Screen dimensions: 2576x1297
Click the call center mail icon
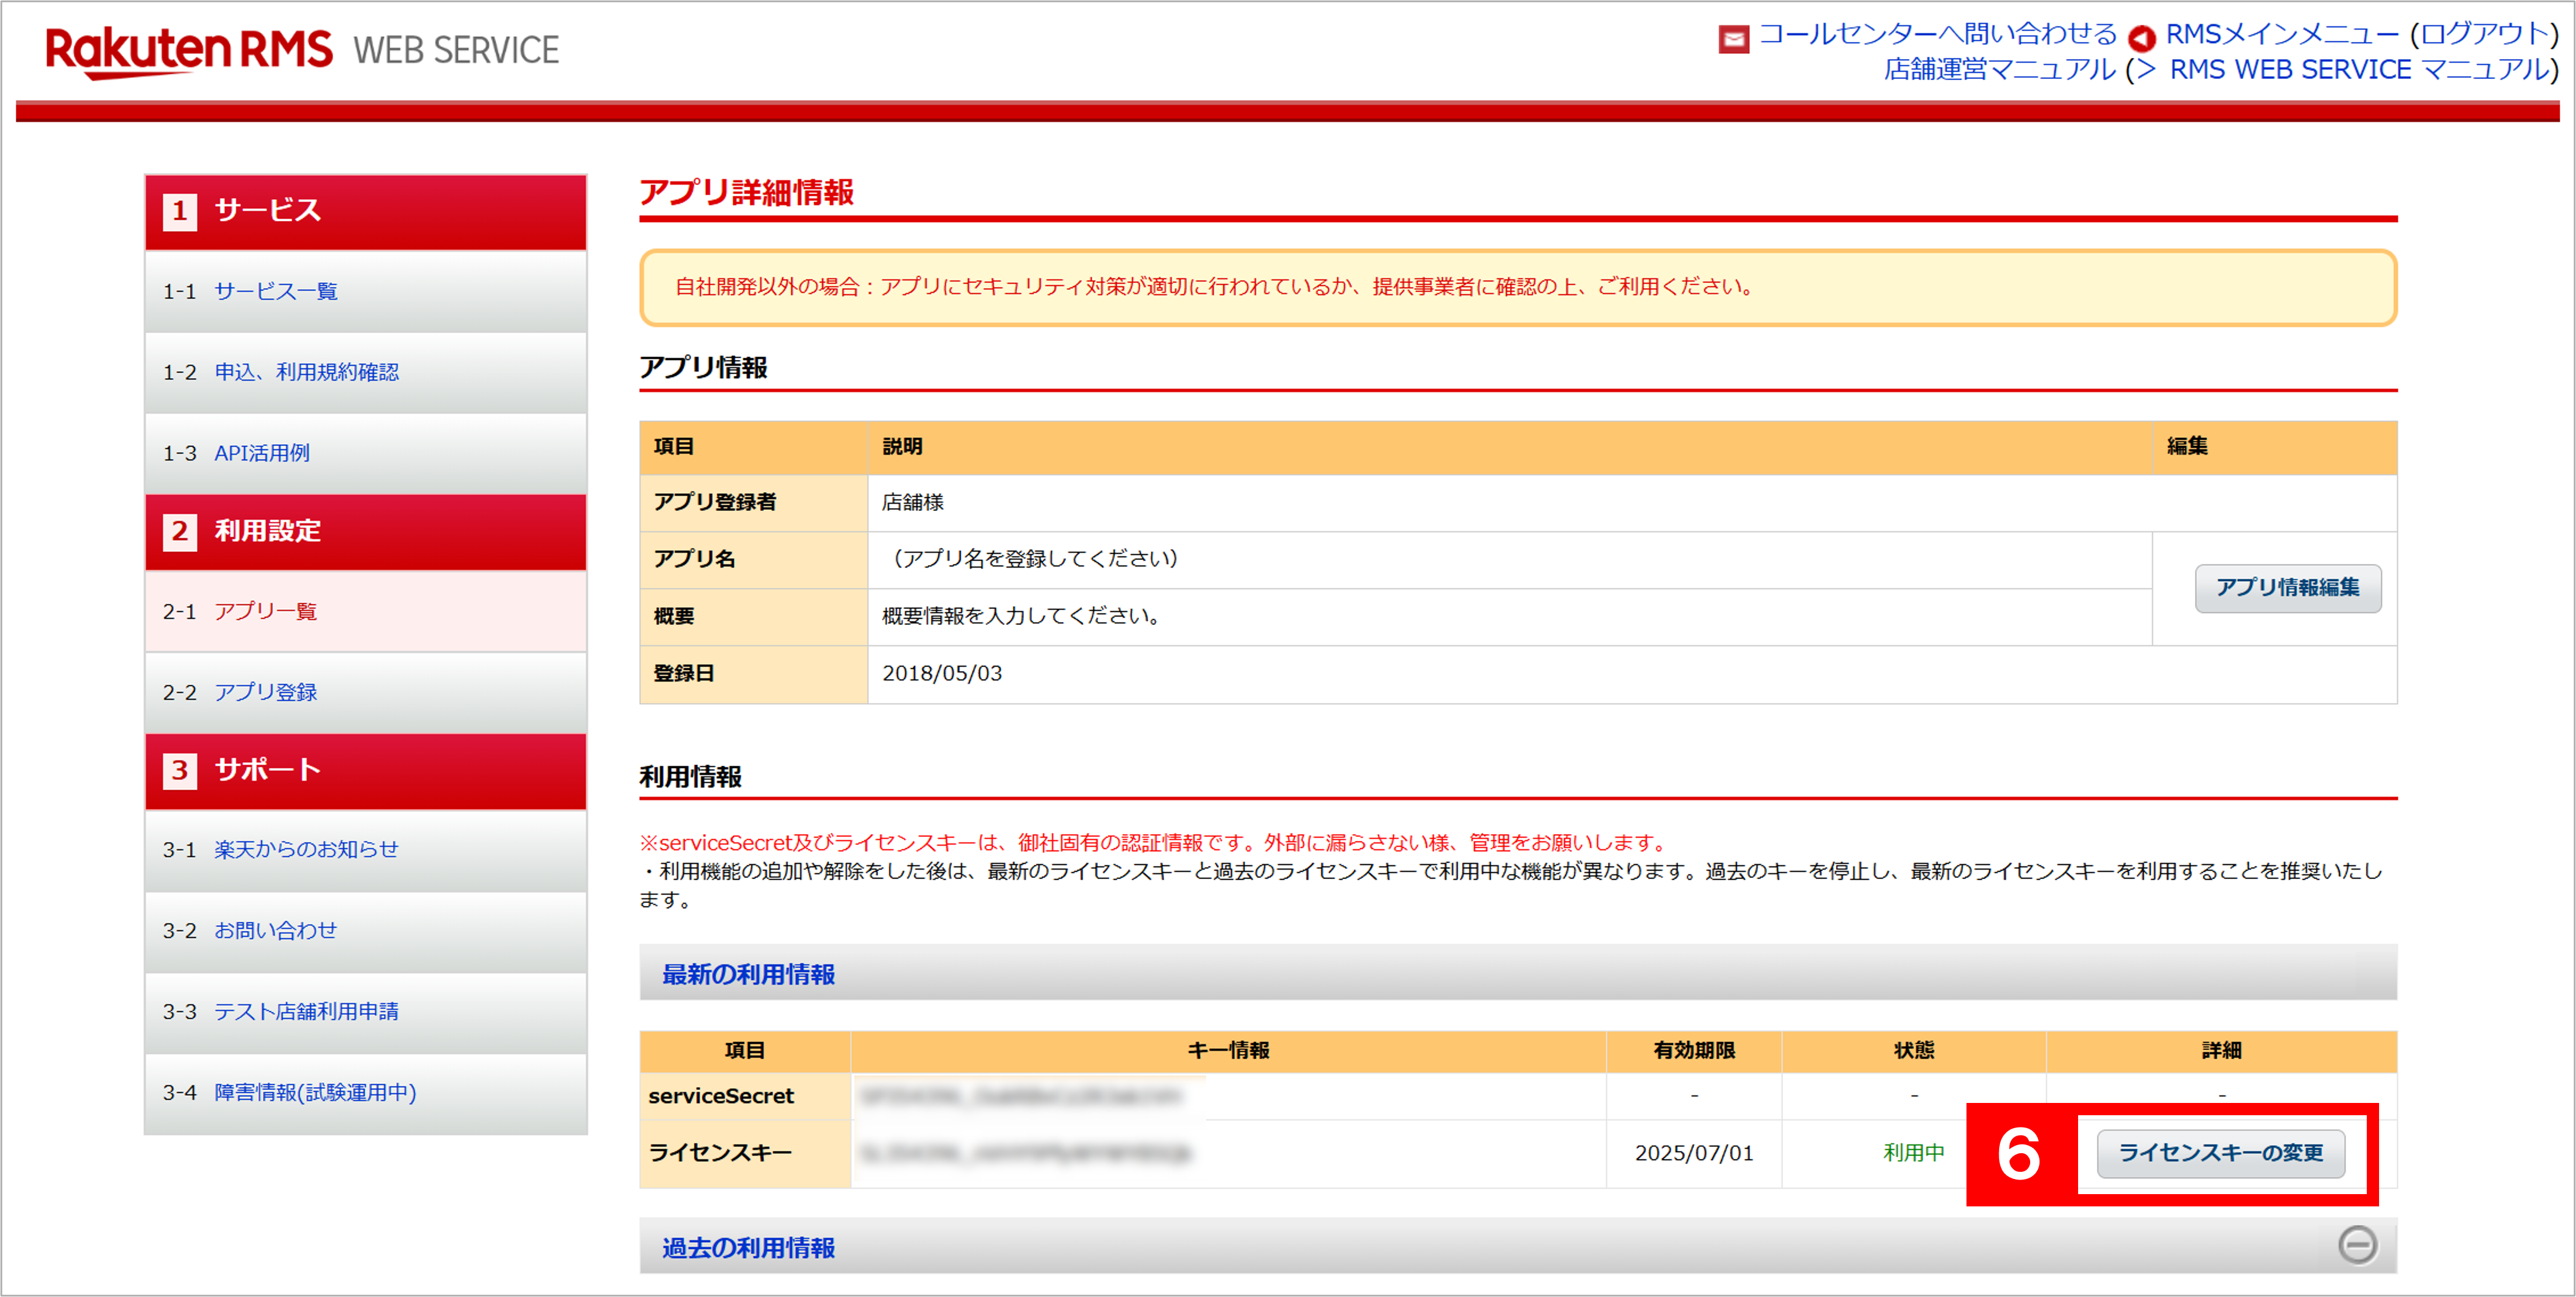coord(1733,38)
